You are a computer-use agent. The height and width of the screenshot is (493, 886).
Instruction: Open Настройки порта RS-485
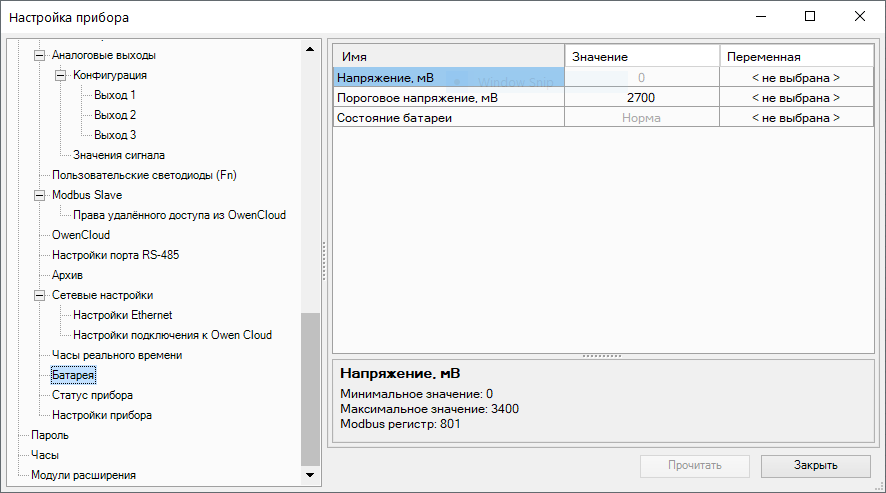115,255
